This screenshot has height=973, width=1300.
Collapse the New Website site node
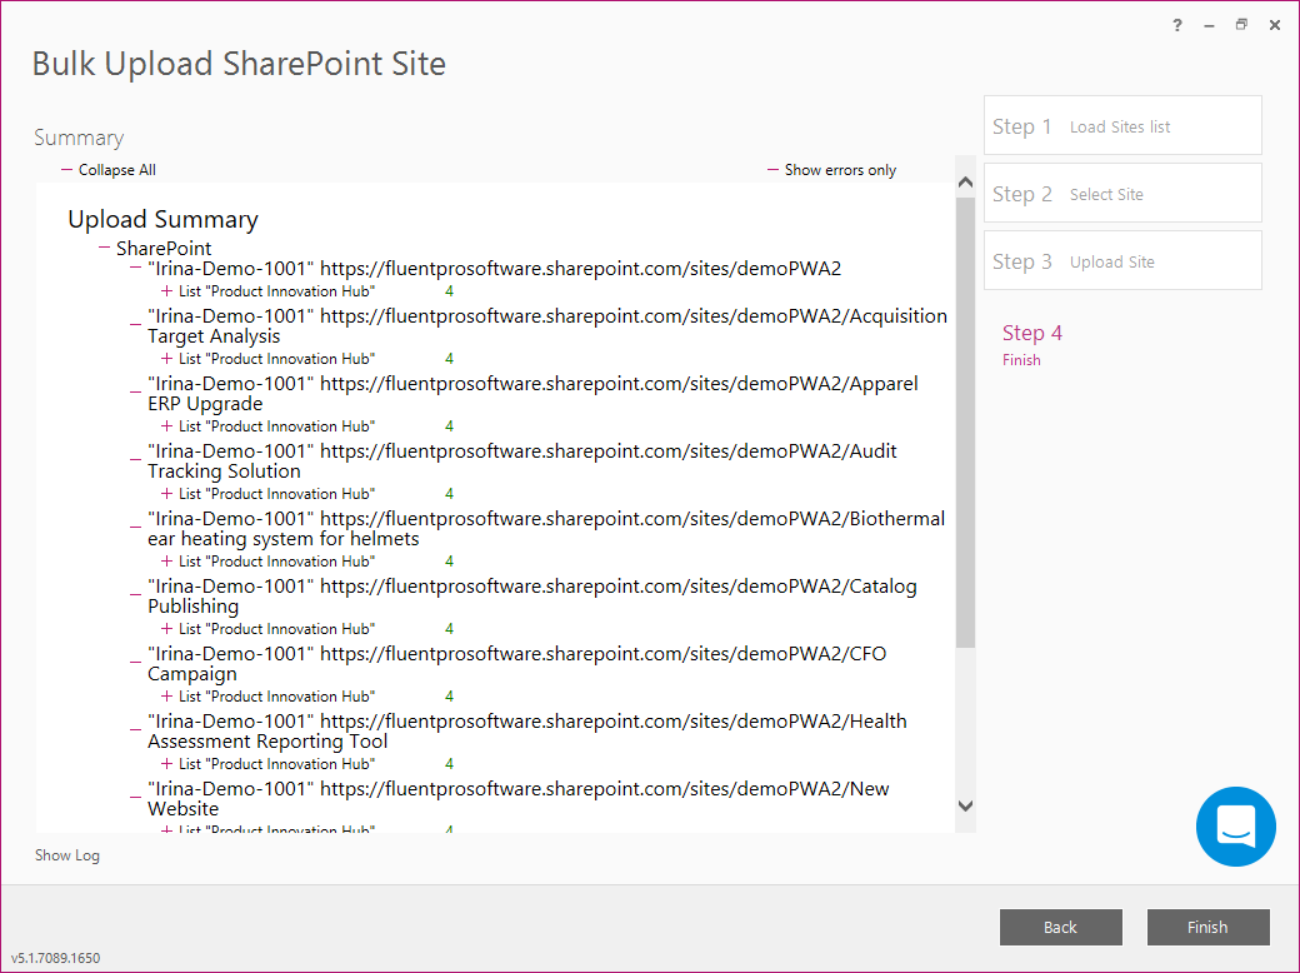pos(136,796)
